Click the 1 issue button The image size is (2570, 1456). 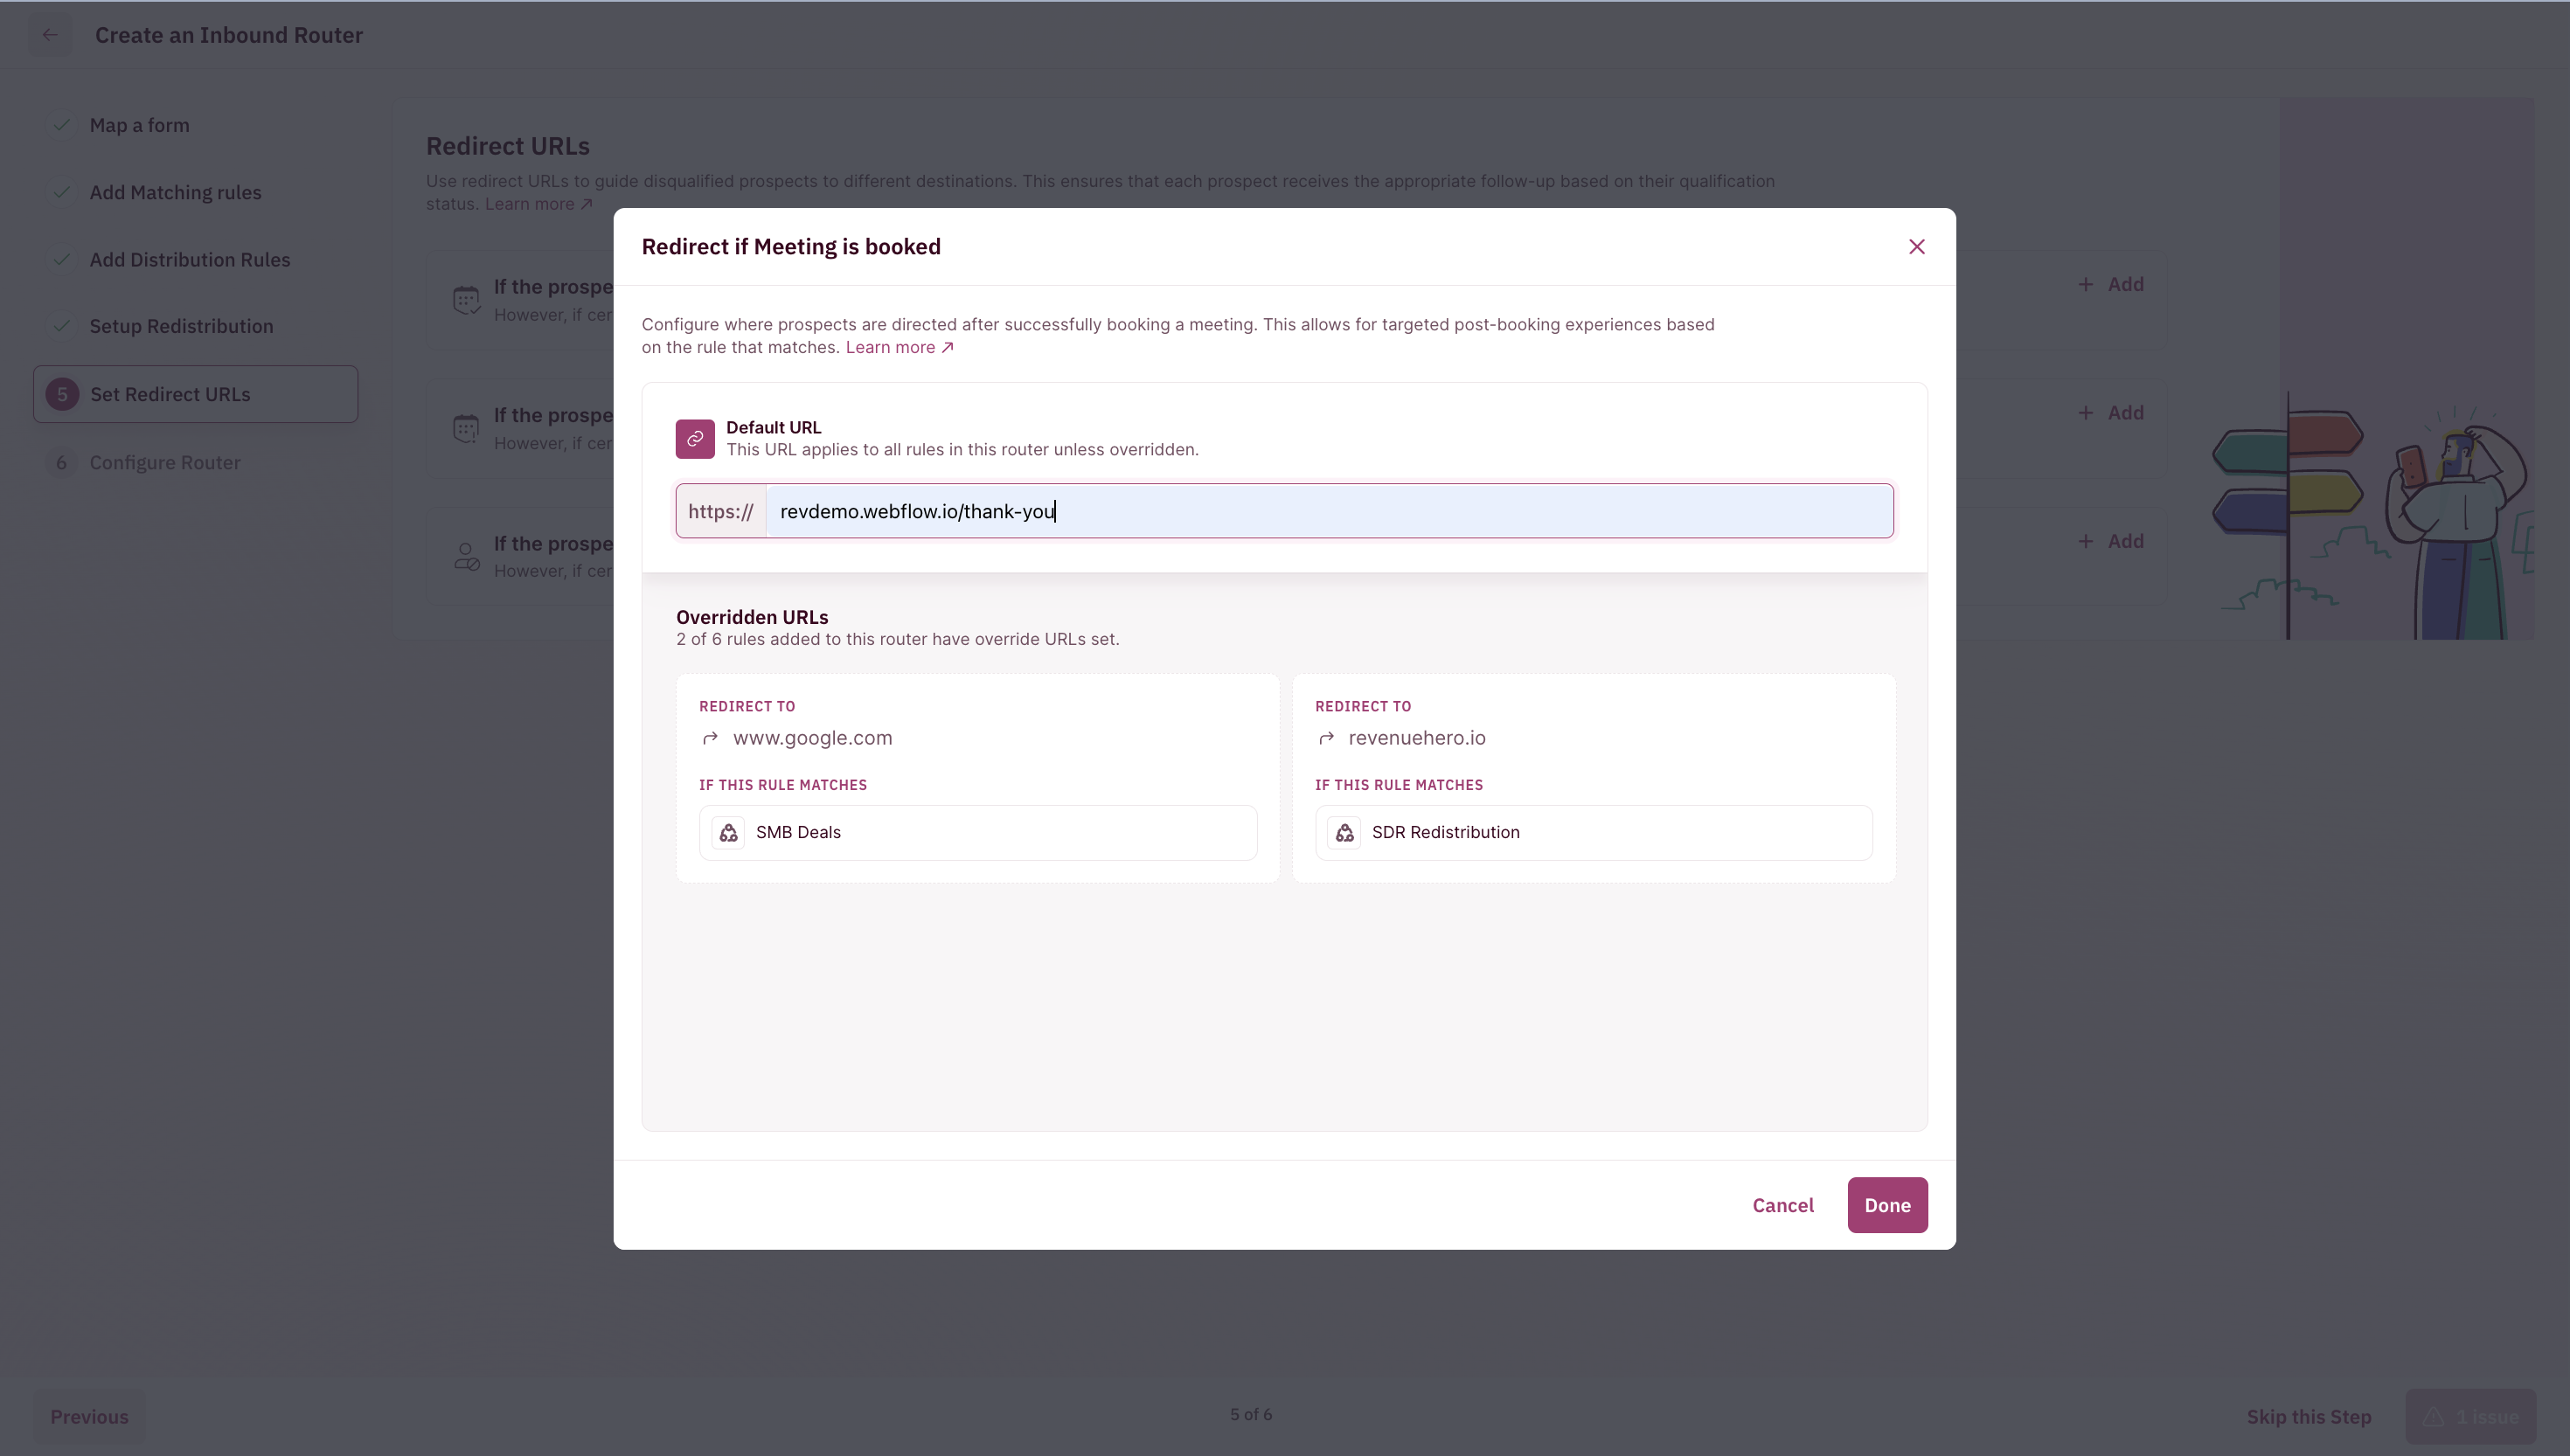tap(2471, 1417)
